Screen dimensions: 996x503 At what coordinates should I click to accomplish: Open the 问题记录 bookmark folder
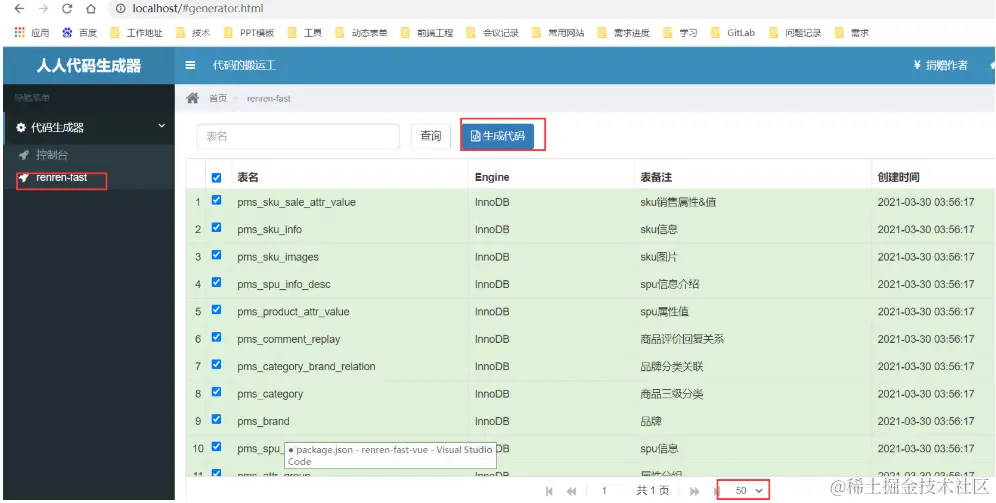point(795,33)
